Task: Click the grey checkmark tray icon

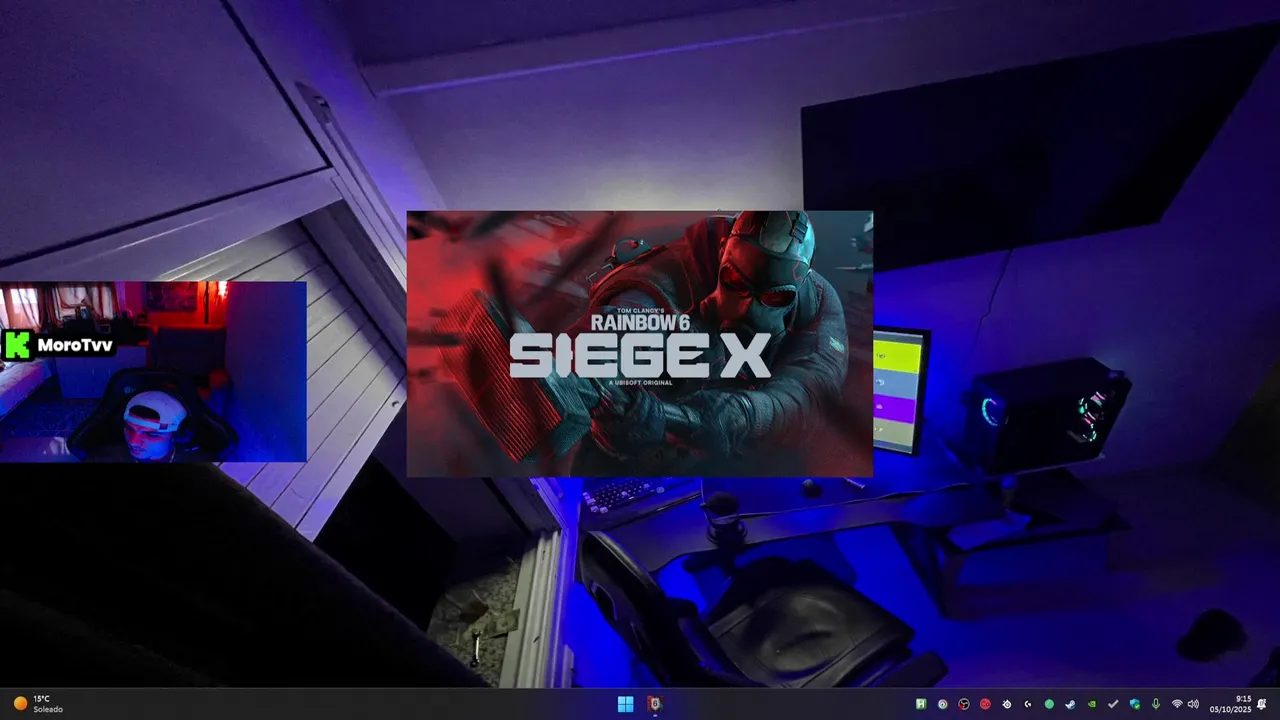Action: (1113, 704)
